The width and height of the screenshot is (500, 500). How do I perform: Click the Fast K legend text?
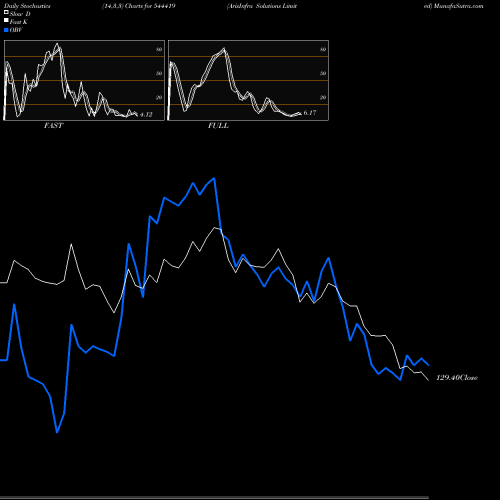pyautogui.click(x=19, y=22)
